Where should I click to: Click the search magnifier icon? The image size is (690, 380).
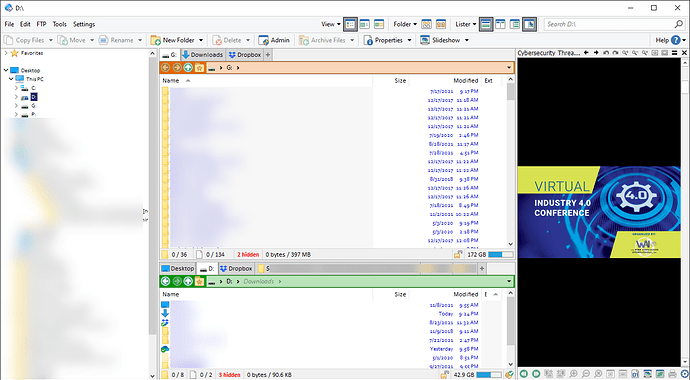(679, 24)
